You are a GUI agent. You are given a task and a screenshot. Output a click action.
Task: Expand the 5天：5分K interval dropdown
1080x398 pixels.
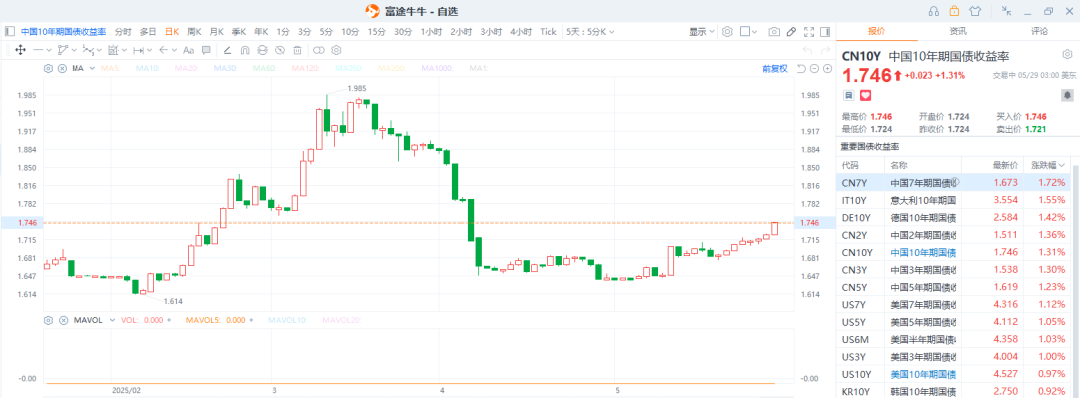(590, 32)
